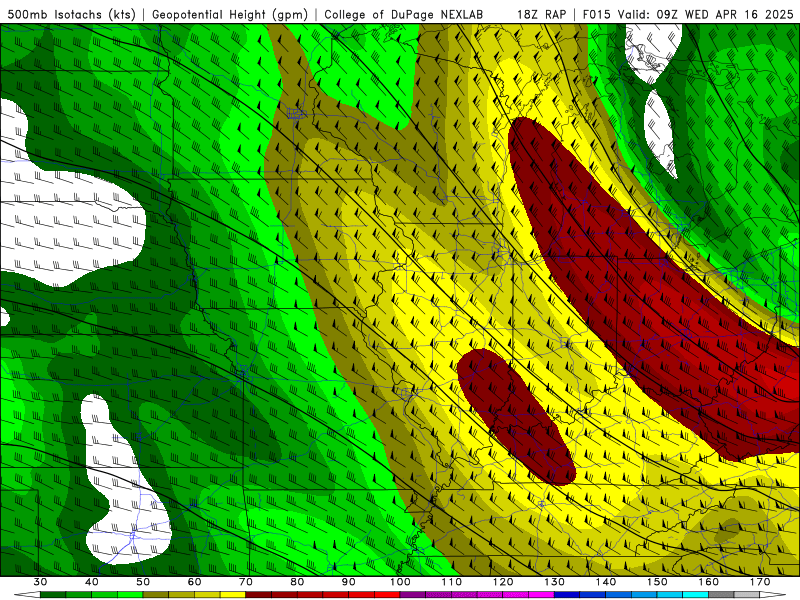Screen dimensions: 800x600
Task: Click the 40 label on color scale
Action: click(x=92, y=582)
